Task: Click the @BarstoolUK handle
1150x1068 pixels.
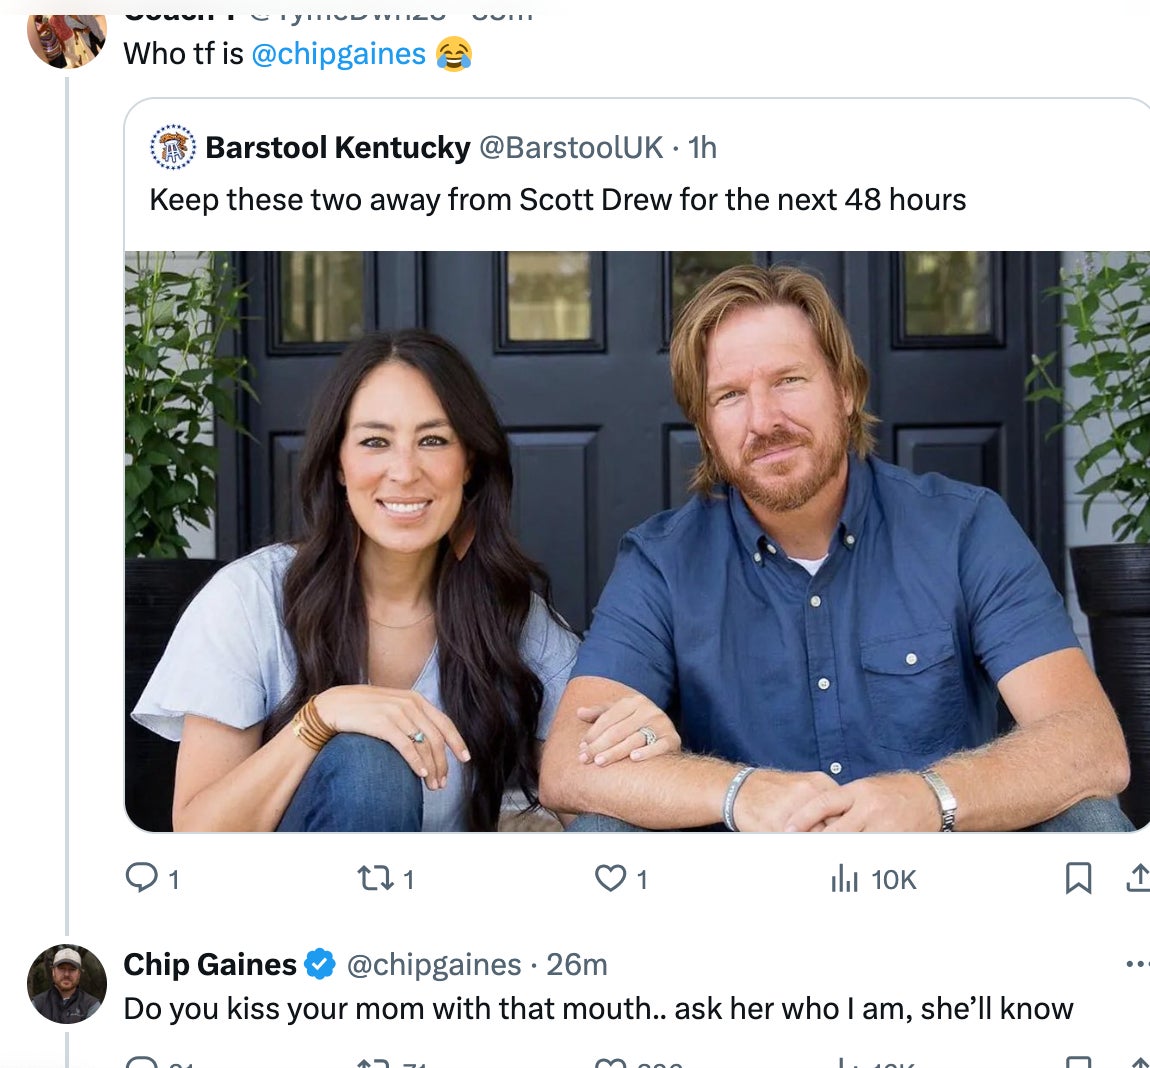Action: [571, 148]
